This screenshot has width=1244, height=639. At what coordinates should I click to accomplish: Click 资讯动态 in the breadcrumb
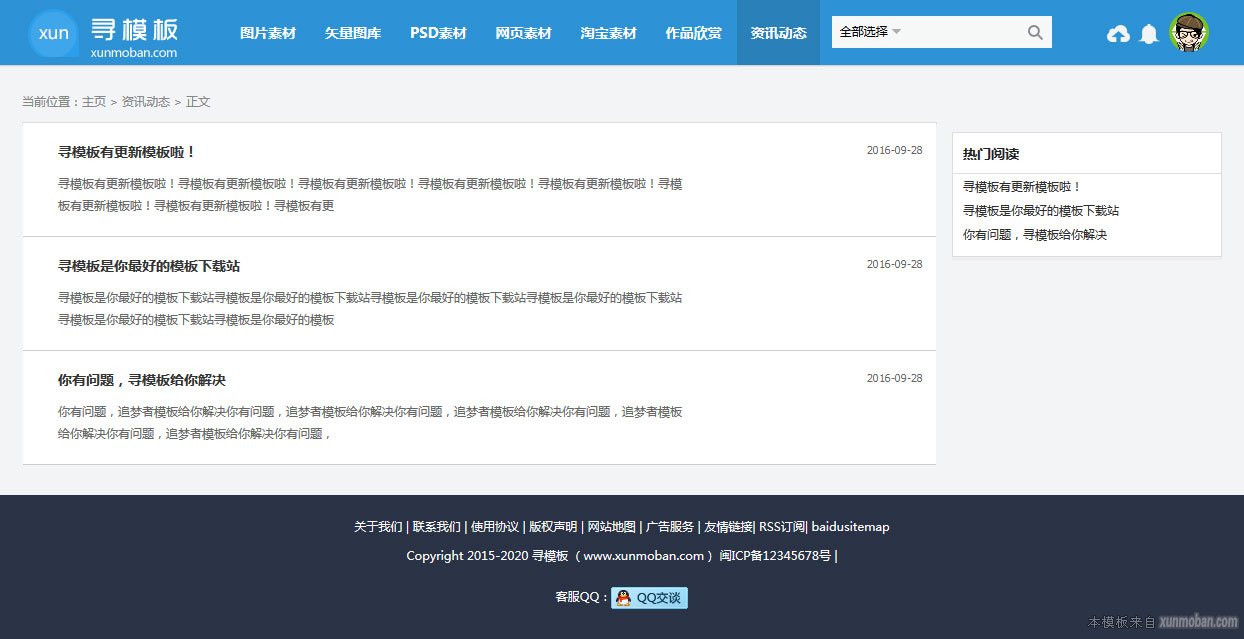[x=146, y=102]
